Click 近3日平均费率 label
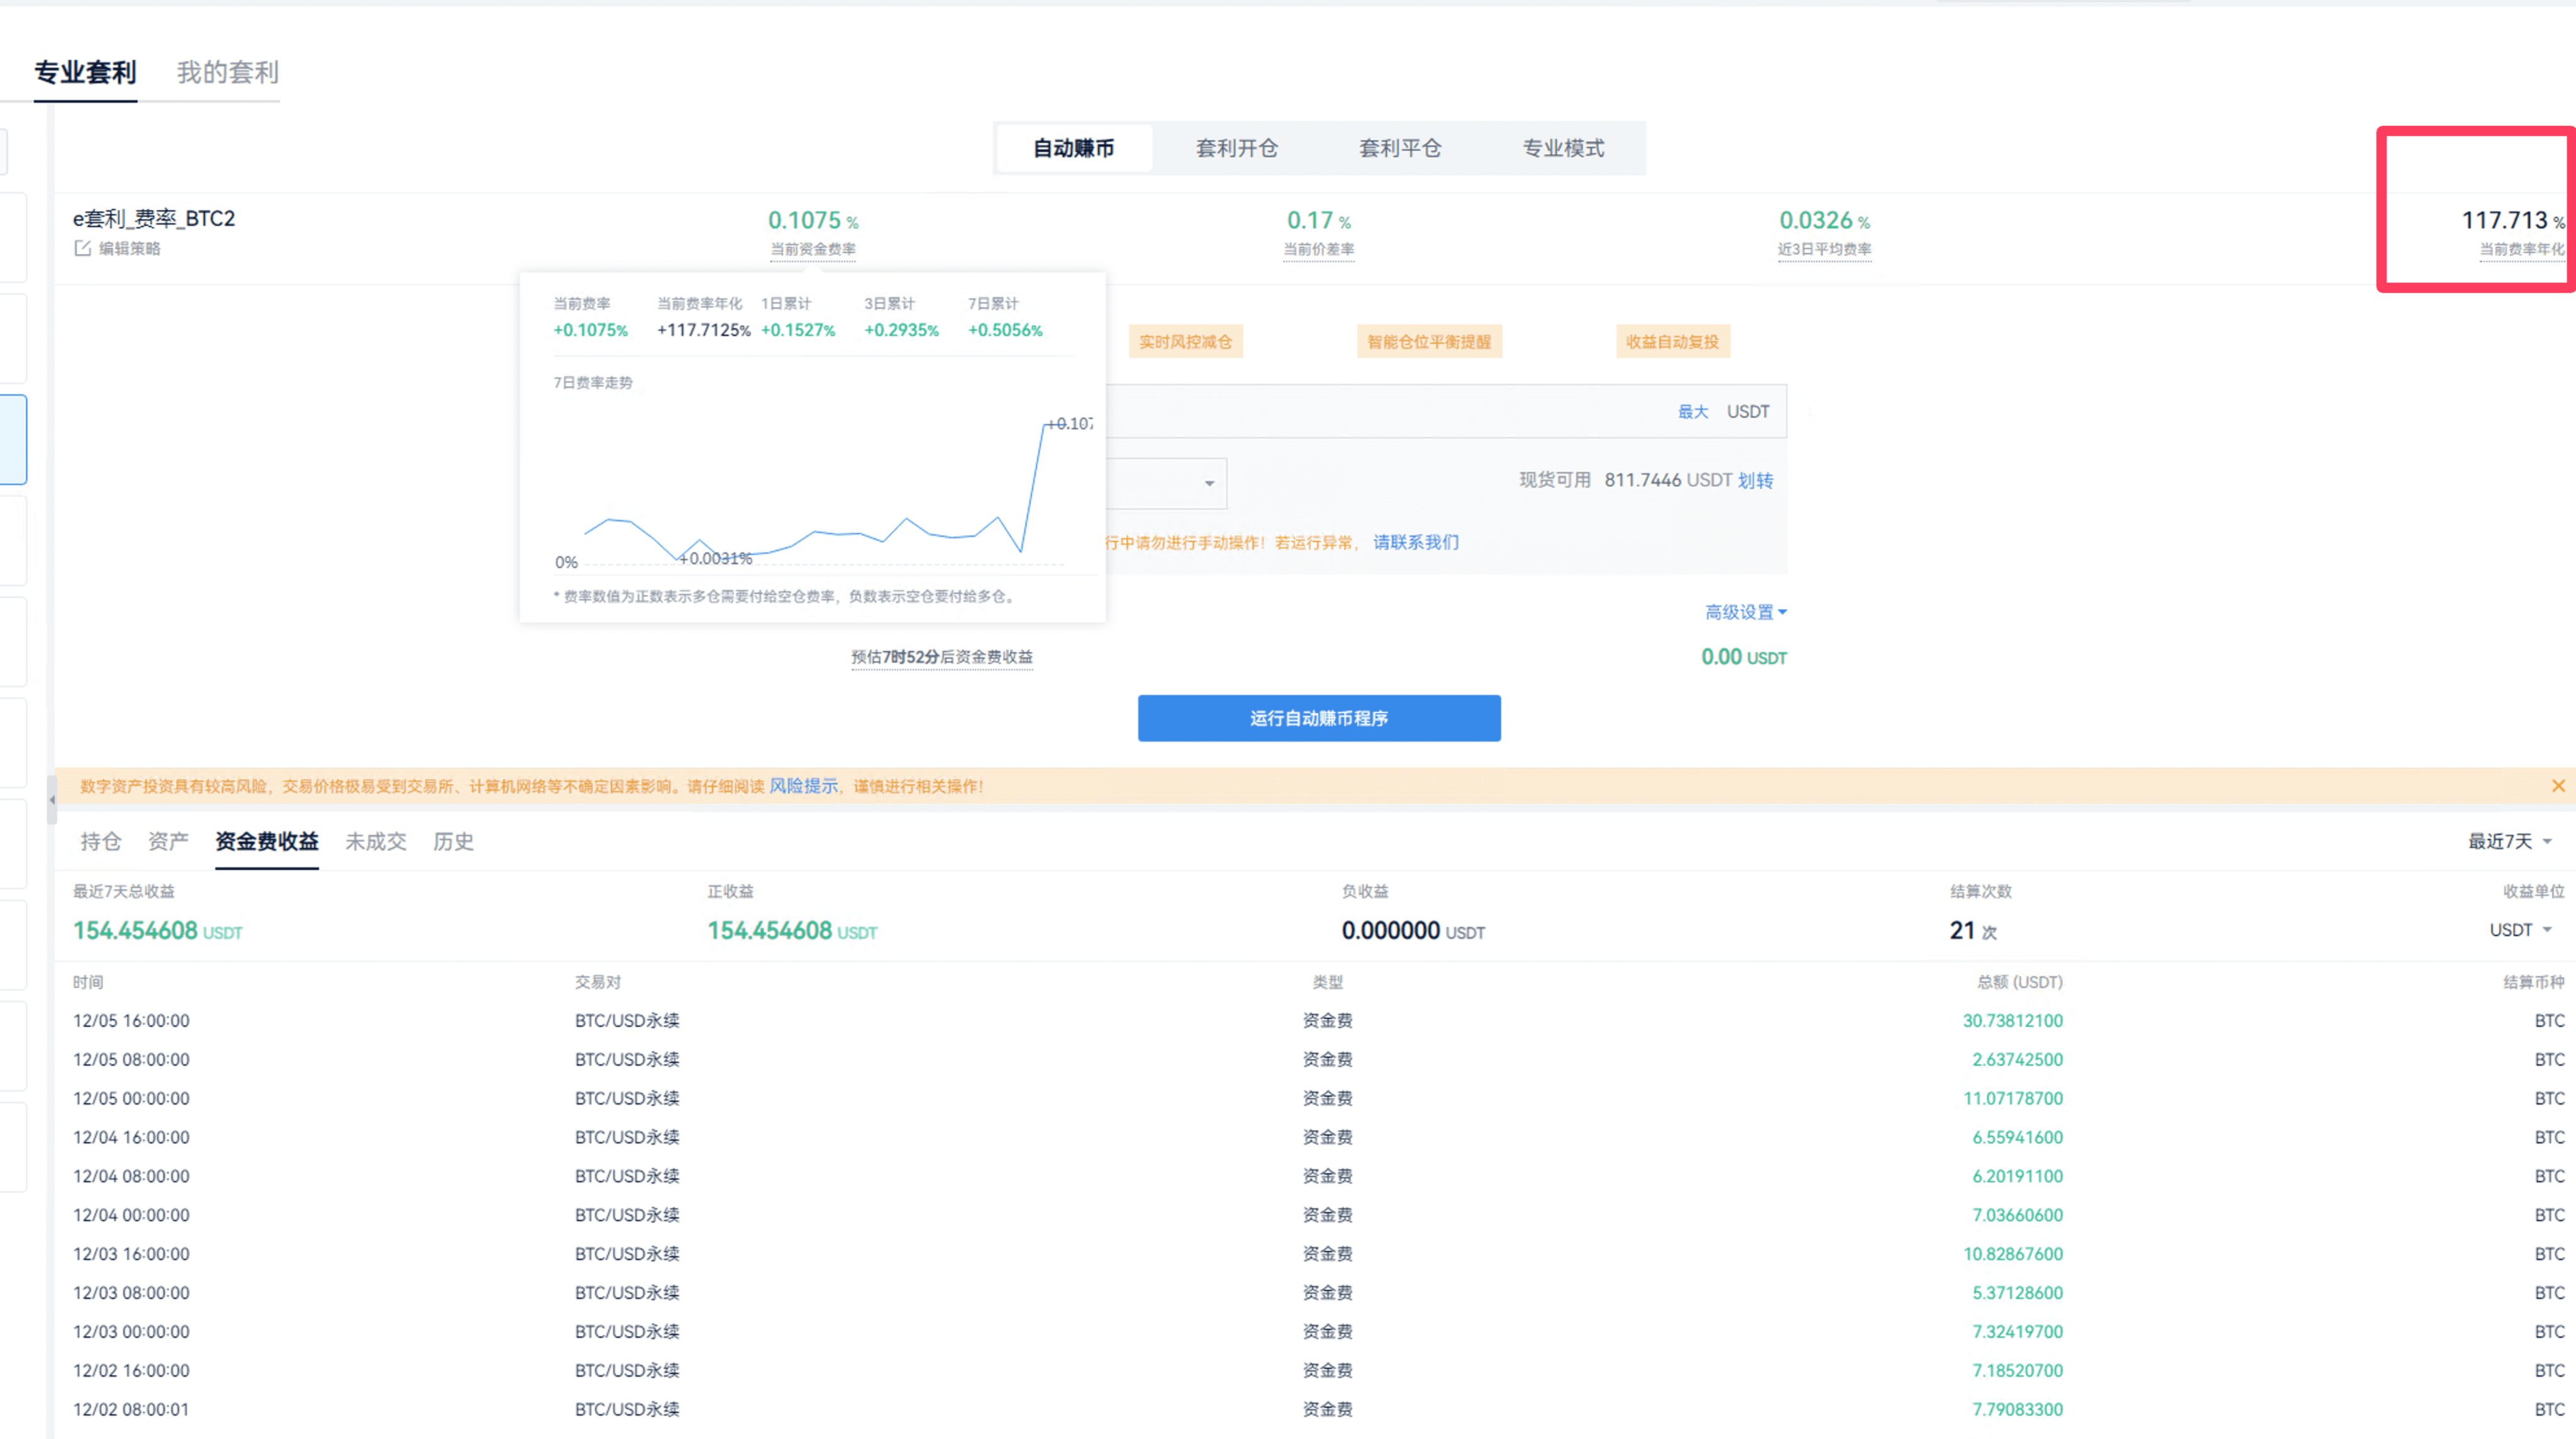Viewport: 2576px width, 1439px height. (1824, 249)
